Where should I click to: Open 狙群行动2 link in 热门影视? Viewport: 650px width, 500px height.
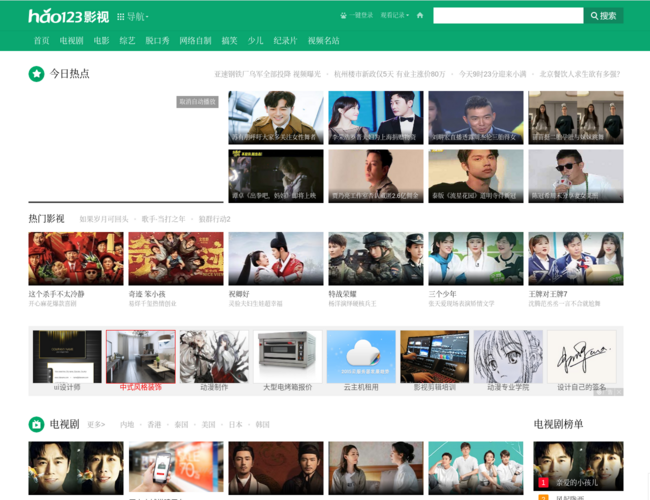point(214,219)
